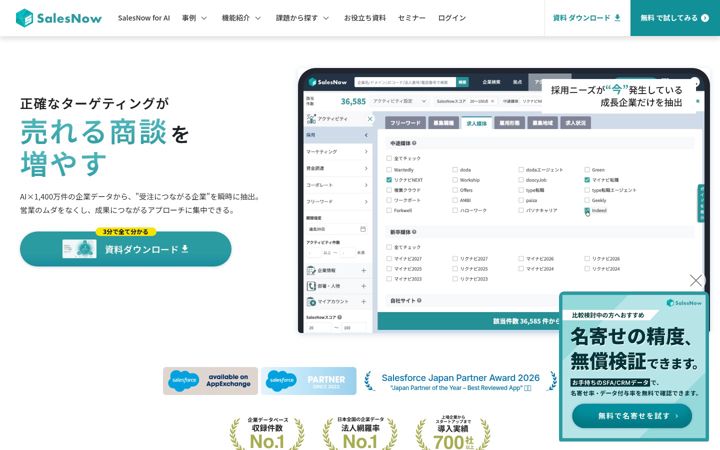Screen dimensions: 720x450
Task: Click the info icon beside SalesNowスコア
Action: point(340,317)
